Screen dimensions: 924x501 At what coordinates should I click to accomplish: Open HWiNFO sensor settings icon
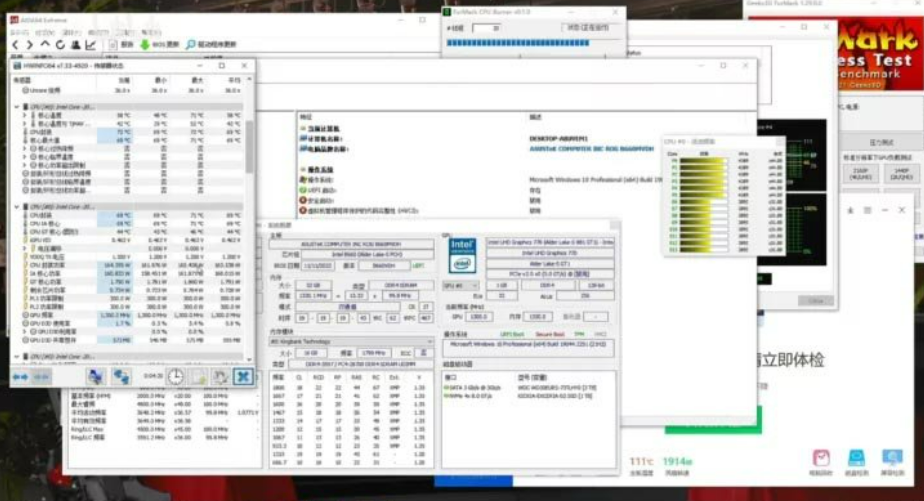(x=220, y=377)
